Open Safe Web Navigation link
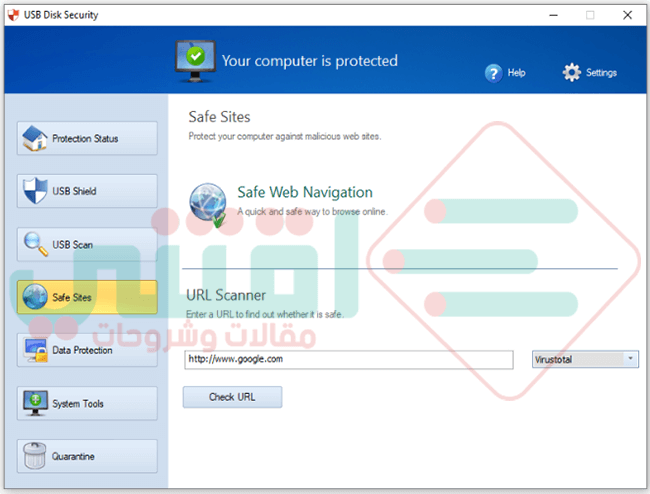Viewport: 650px width, 494px height. [305, 192]
